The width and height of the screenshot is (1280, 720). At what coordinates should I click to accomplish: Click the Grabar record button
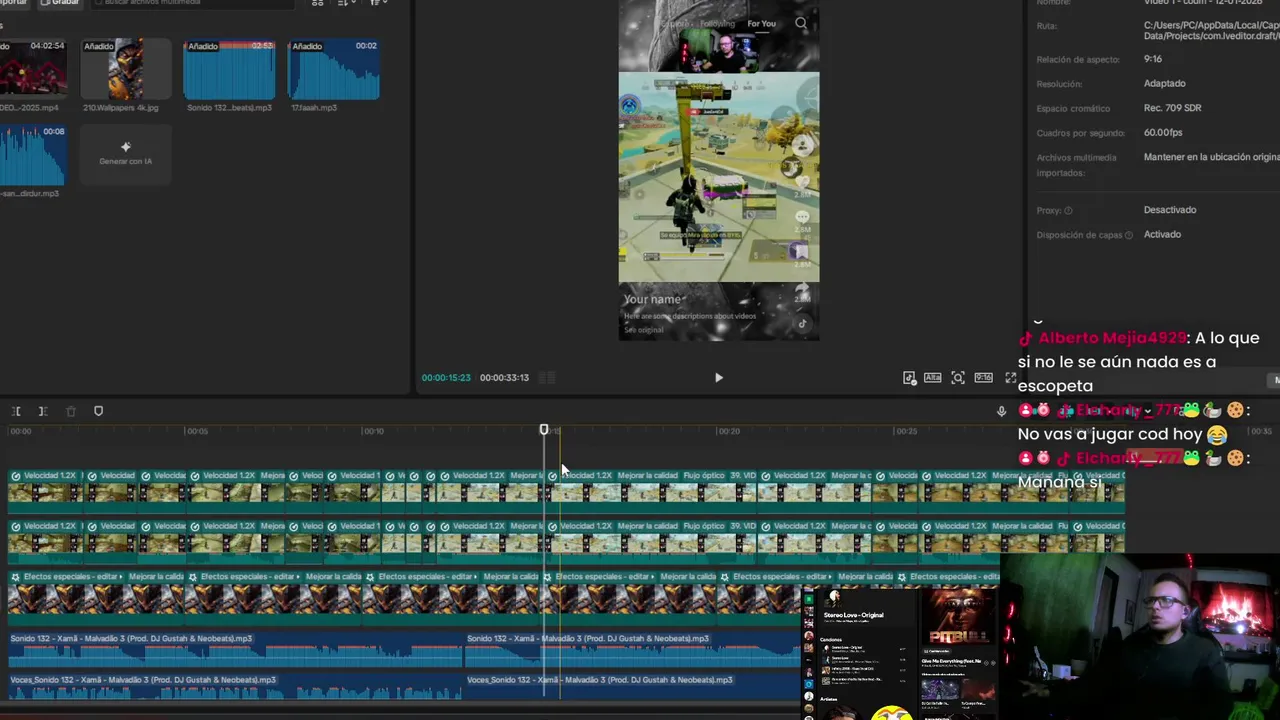59,3
